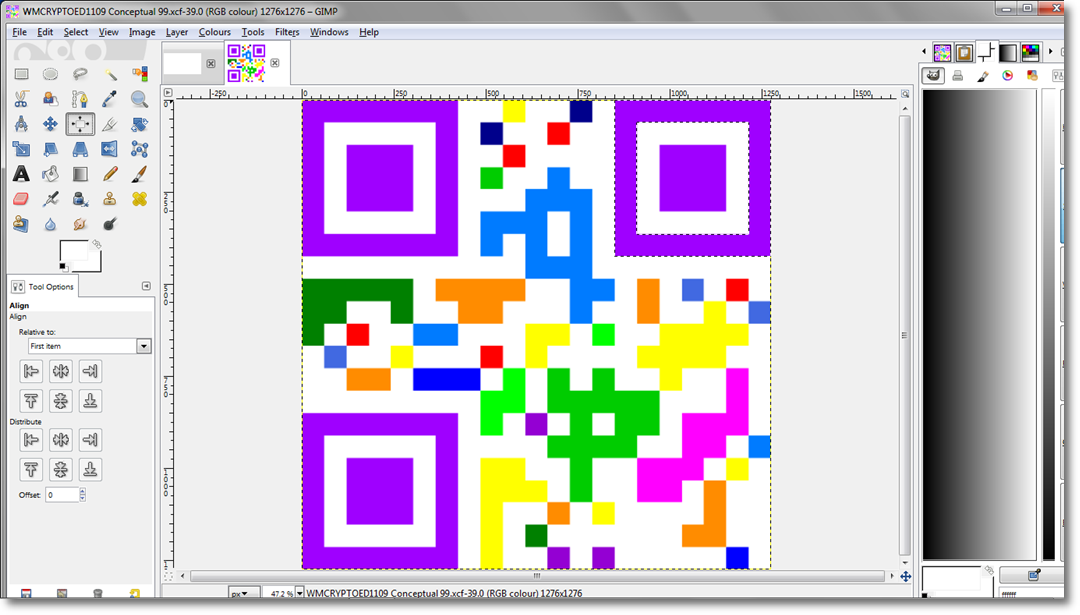Open the Select menu
This screenshot has width=1080, height=615.
click(x=76, y=32)
